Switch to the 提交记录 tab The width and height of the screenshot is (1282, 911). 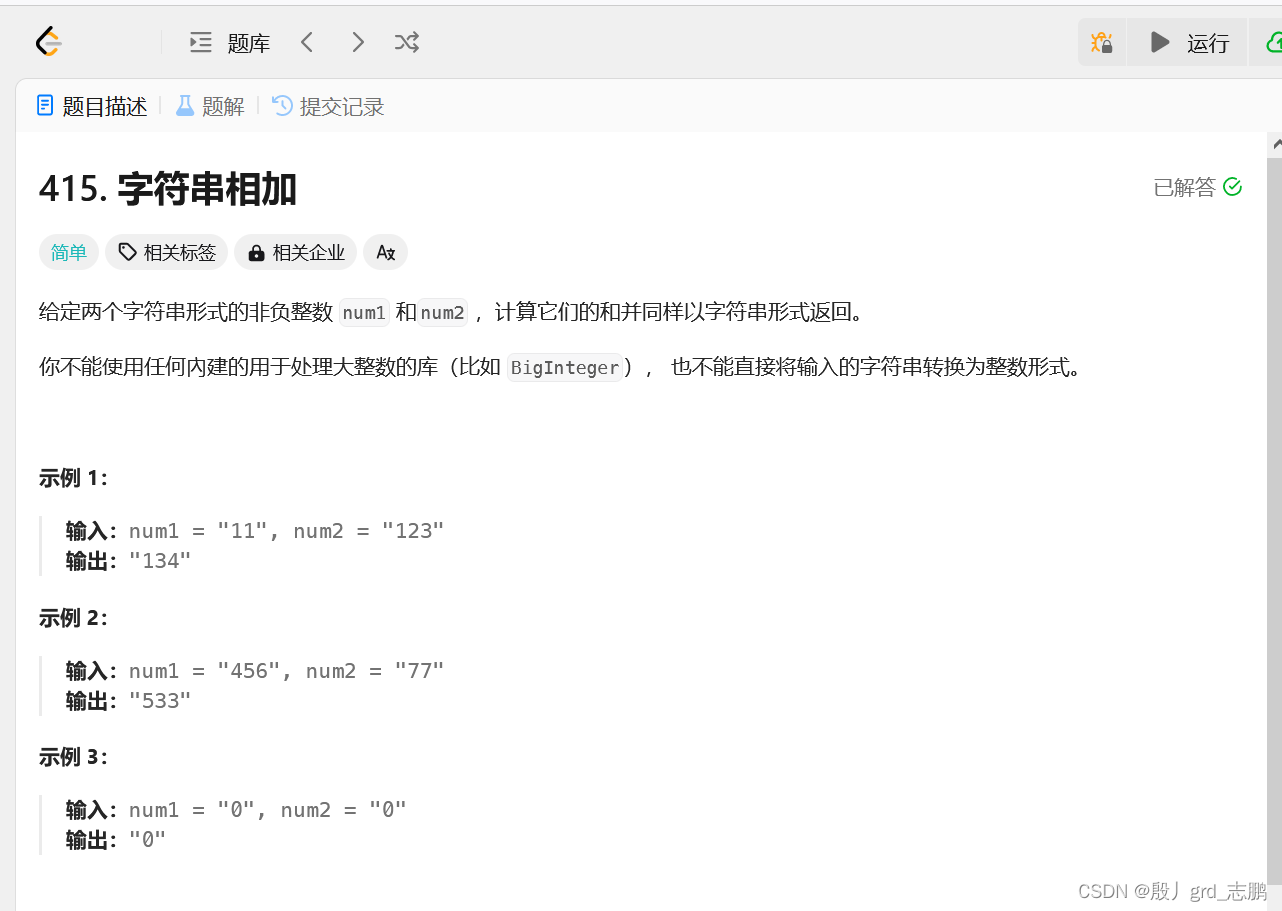[328, 106]
